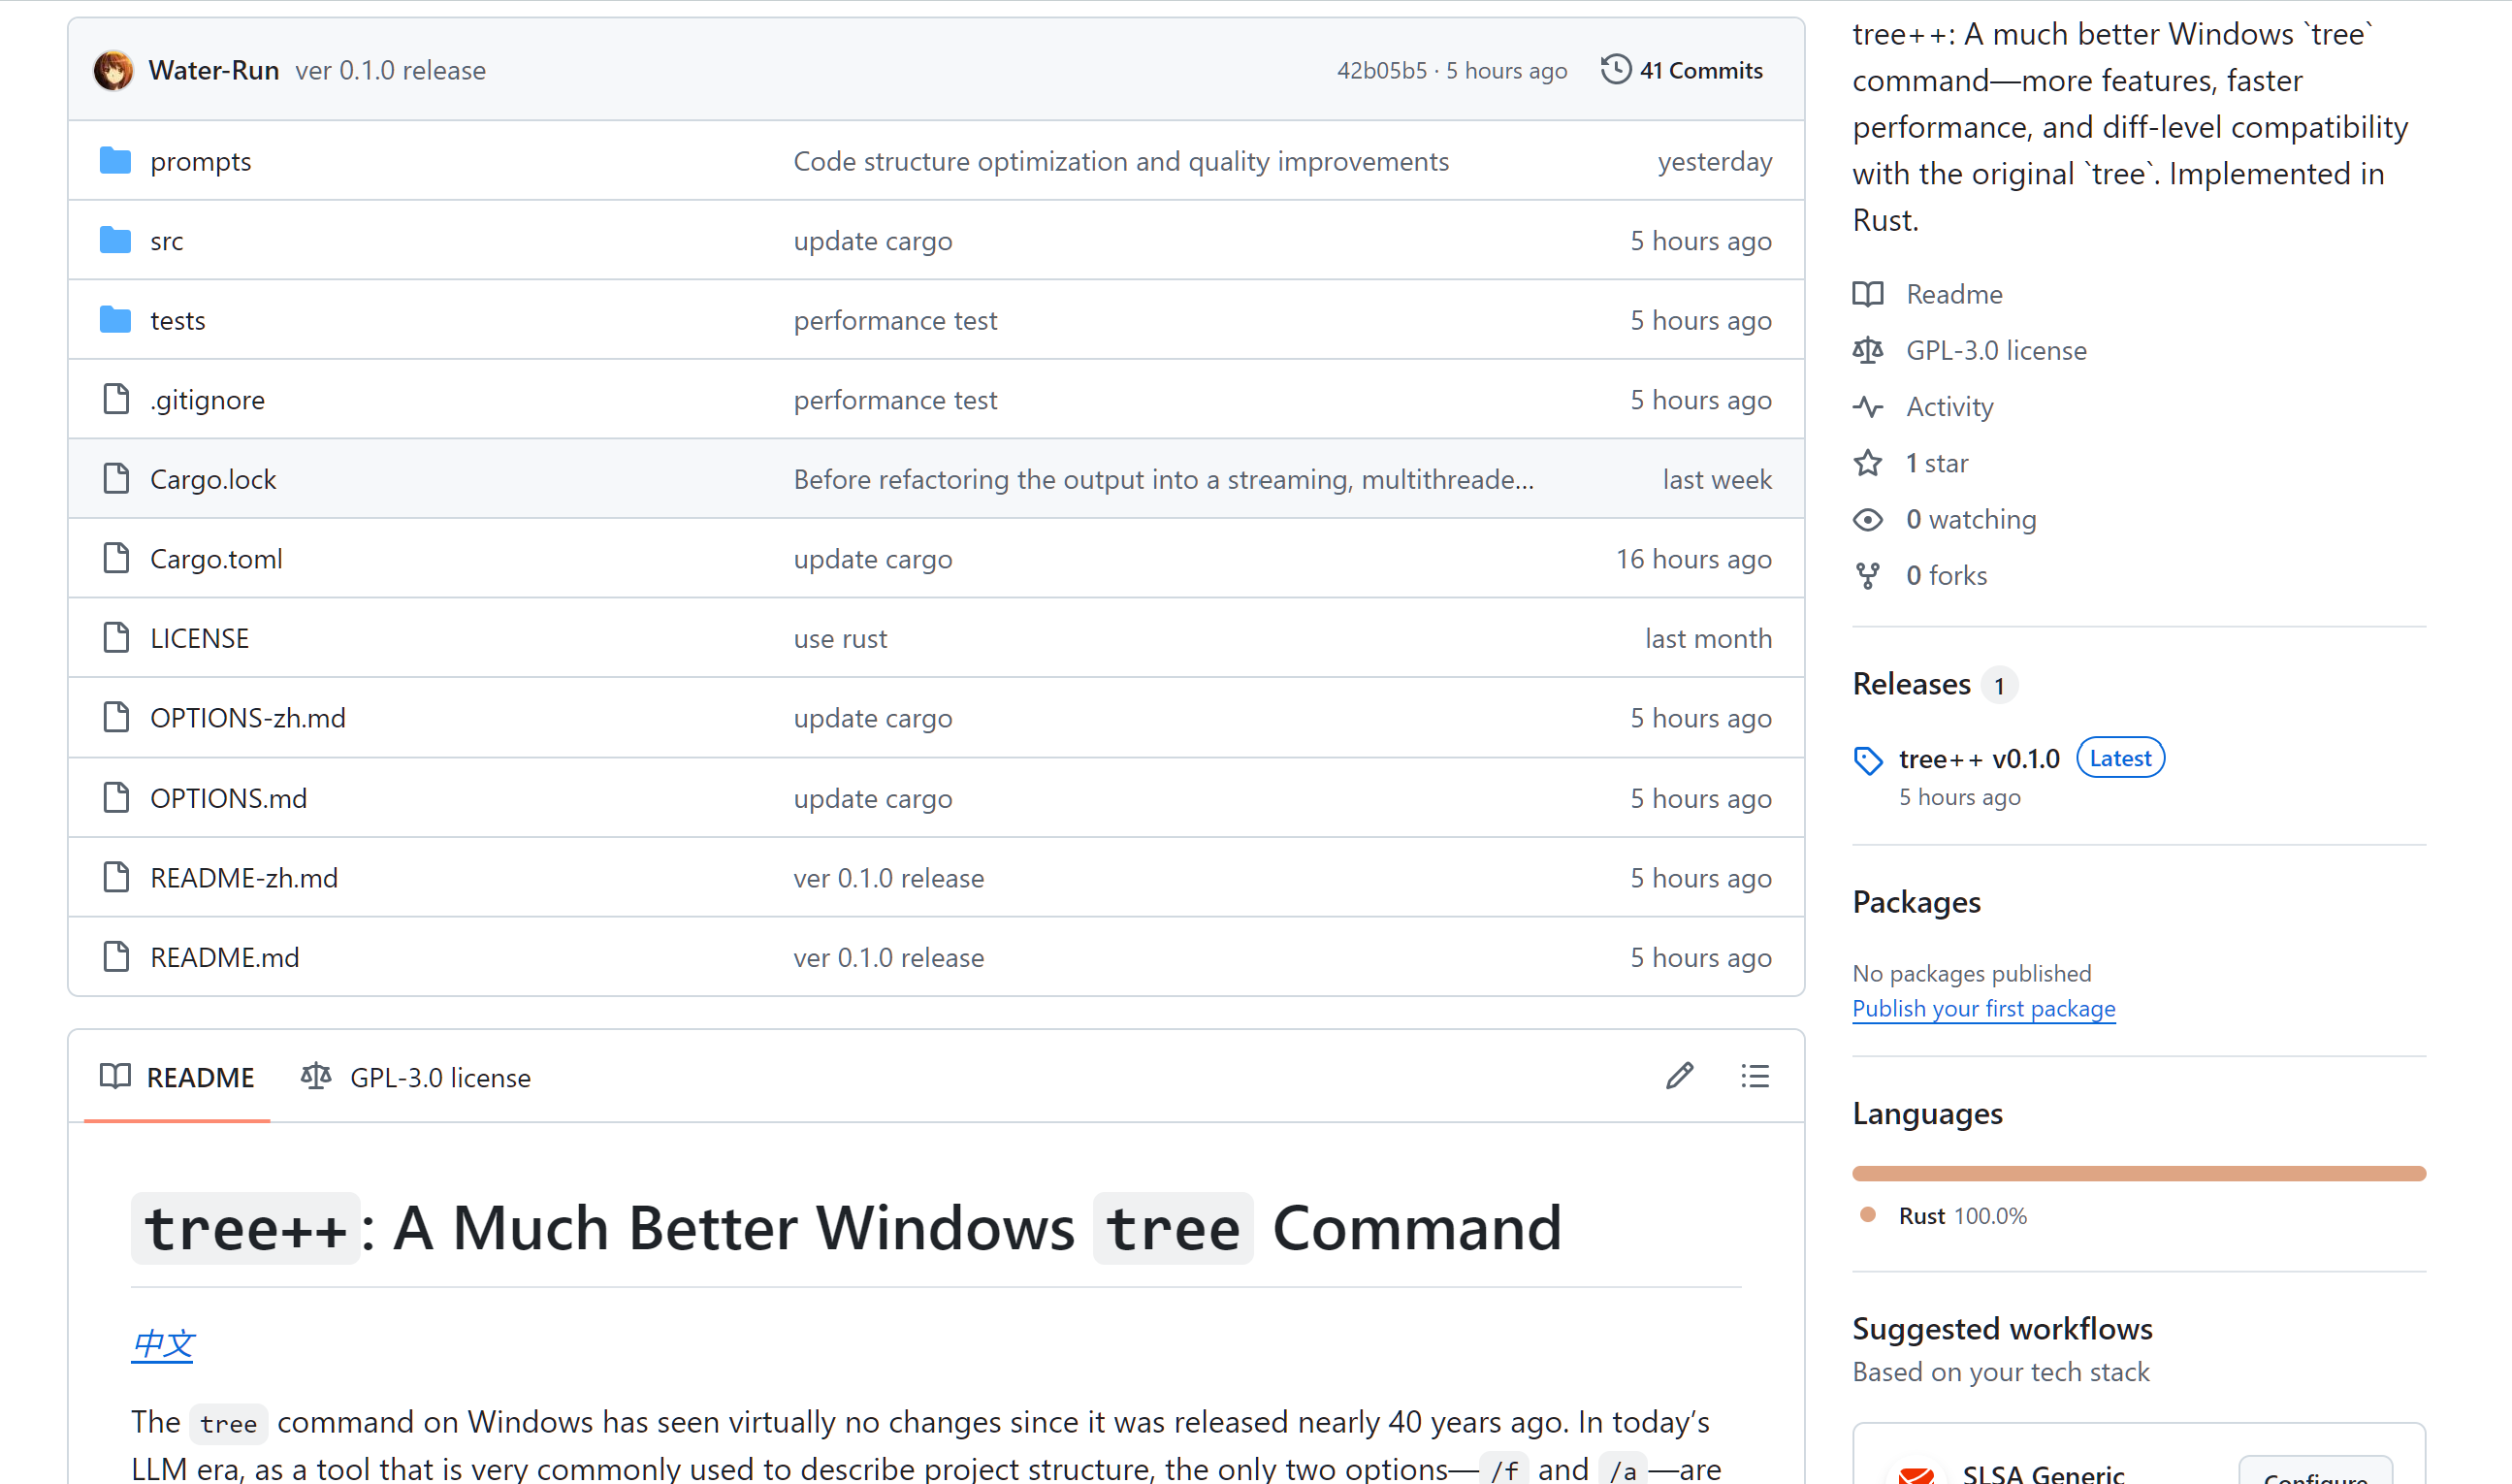Open the src folder
Image resolution: width=2512 pixels, height=1484 pixels.
(x=166, y=240)
